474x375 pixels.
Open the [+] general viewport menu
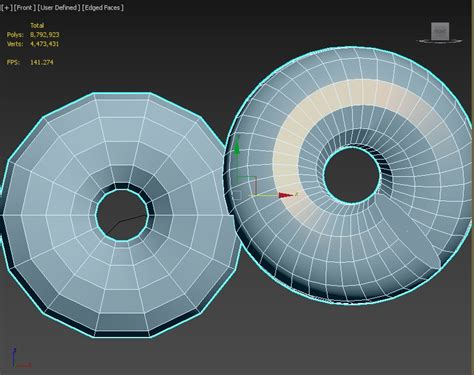click(x=6, y=7)
